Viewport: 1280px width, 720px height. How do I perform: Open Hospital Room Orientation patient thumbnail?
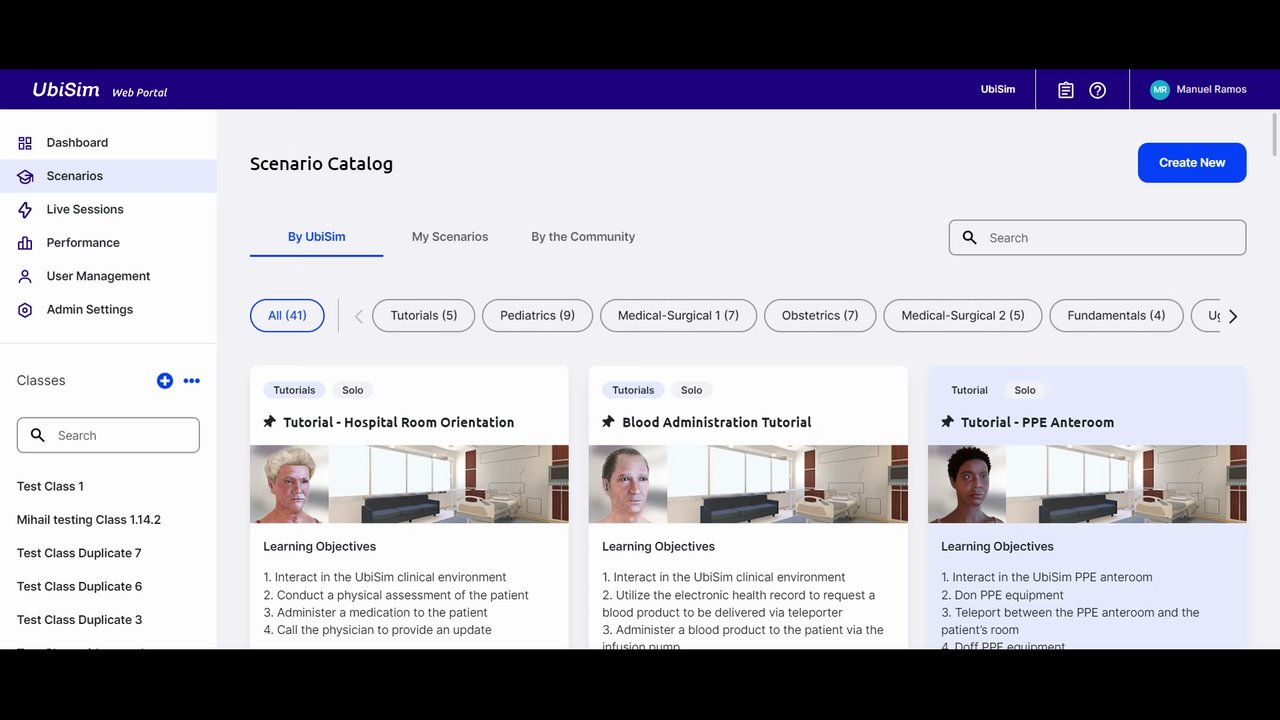pos(290,484)
